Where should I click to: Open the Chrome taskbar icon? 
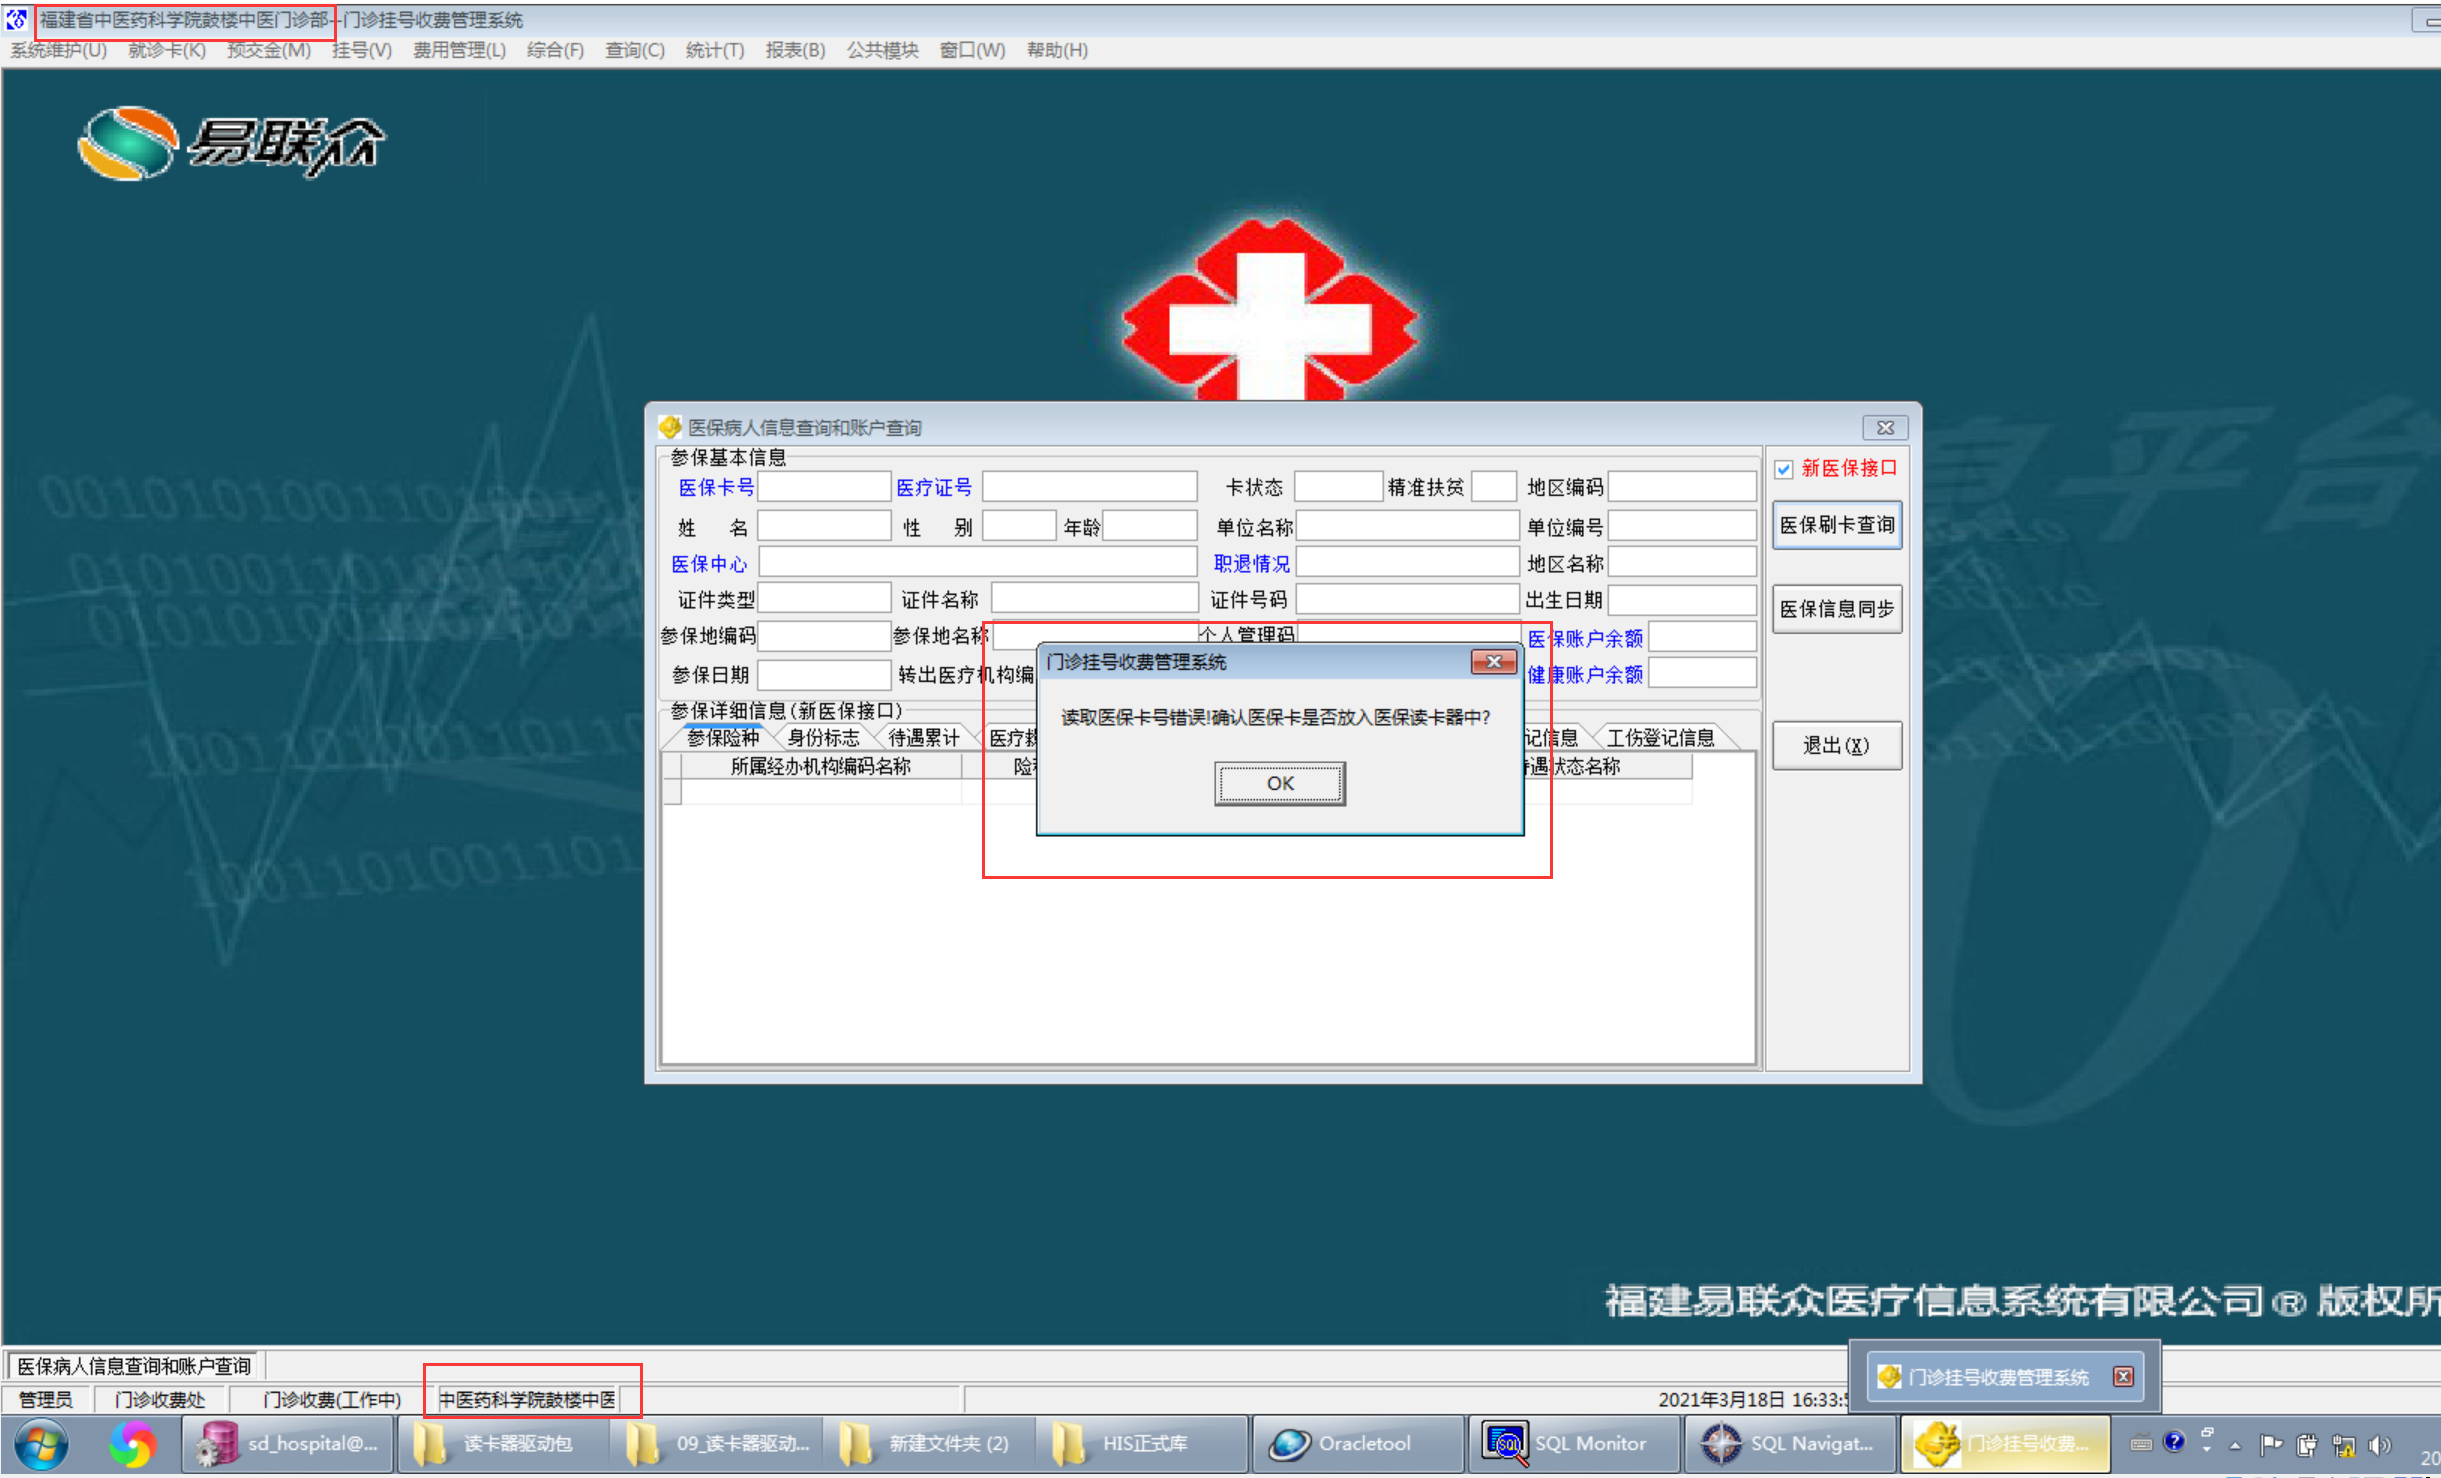point(133,1445)
